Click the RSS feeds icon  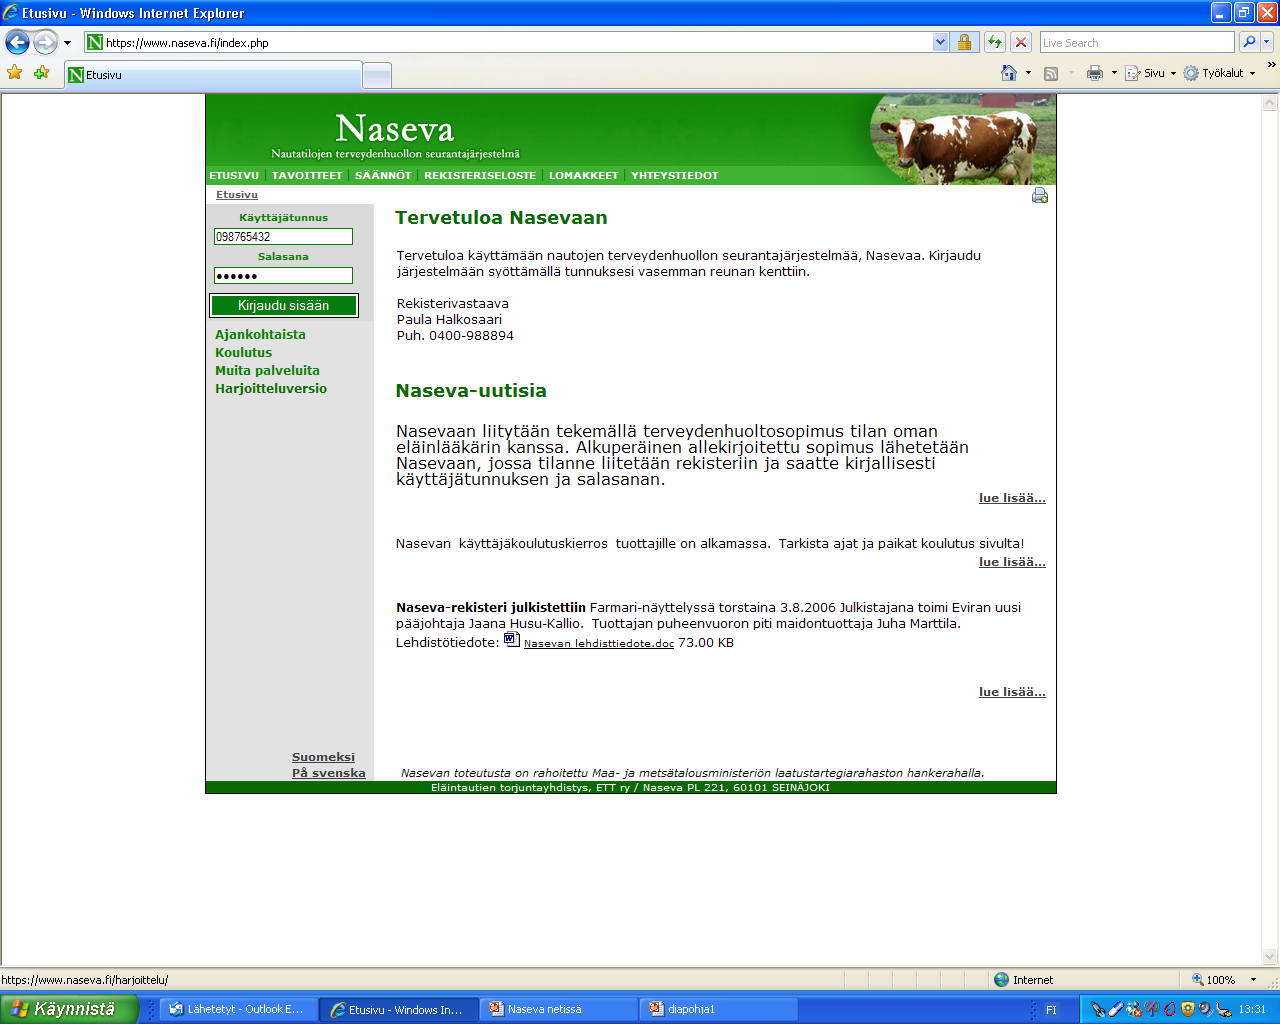pos(1051,73)
